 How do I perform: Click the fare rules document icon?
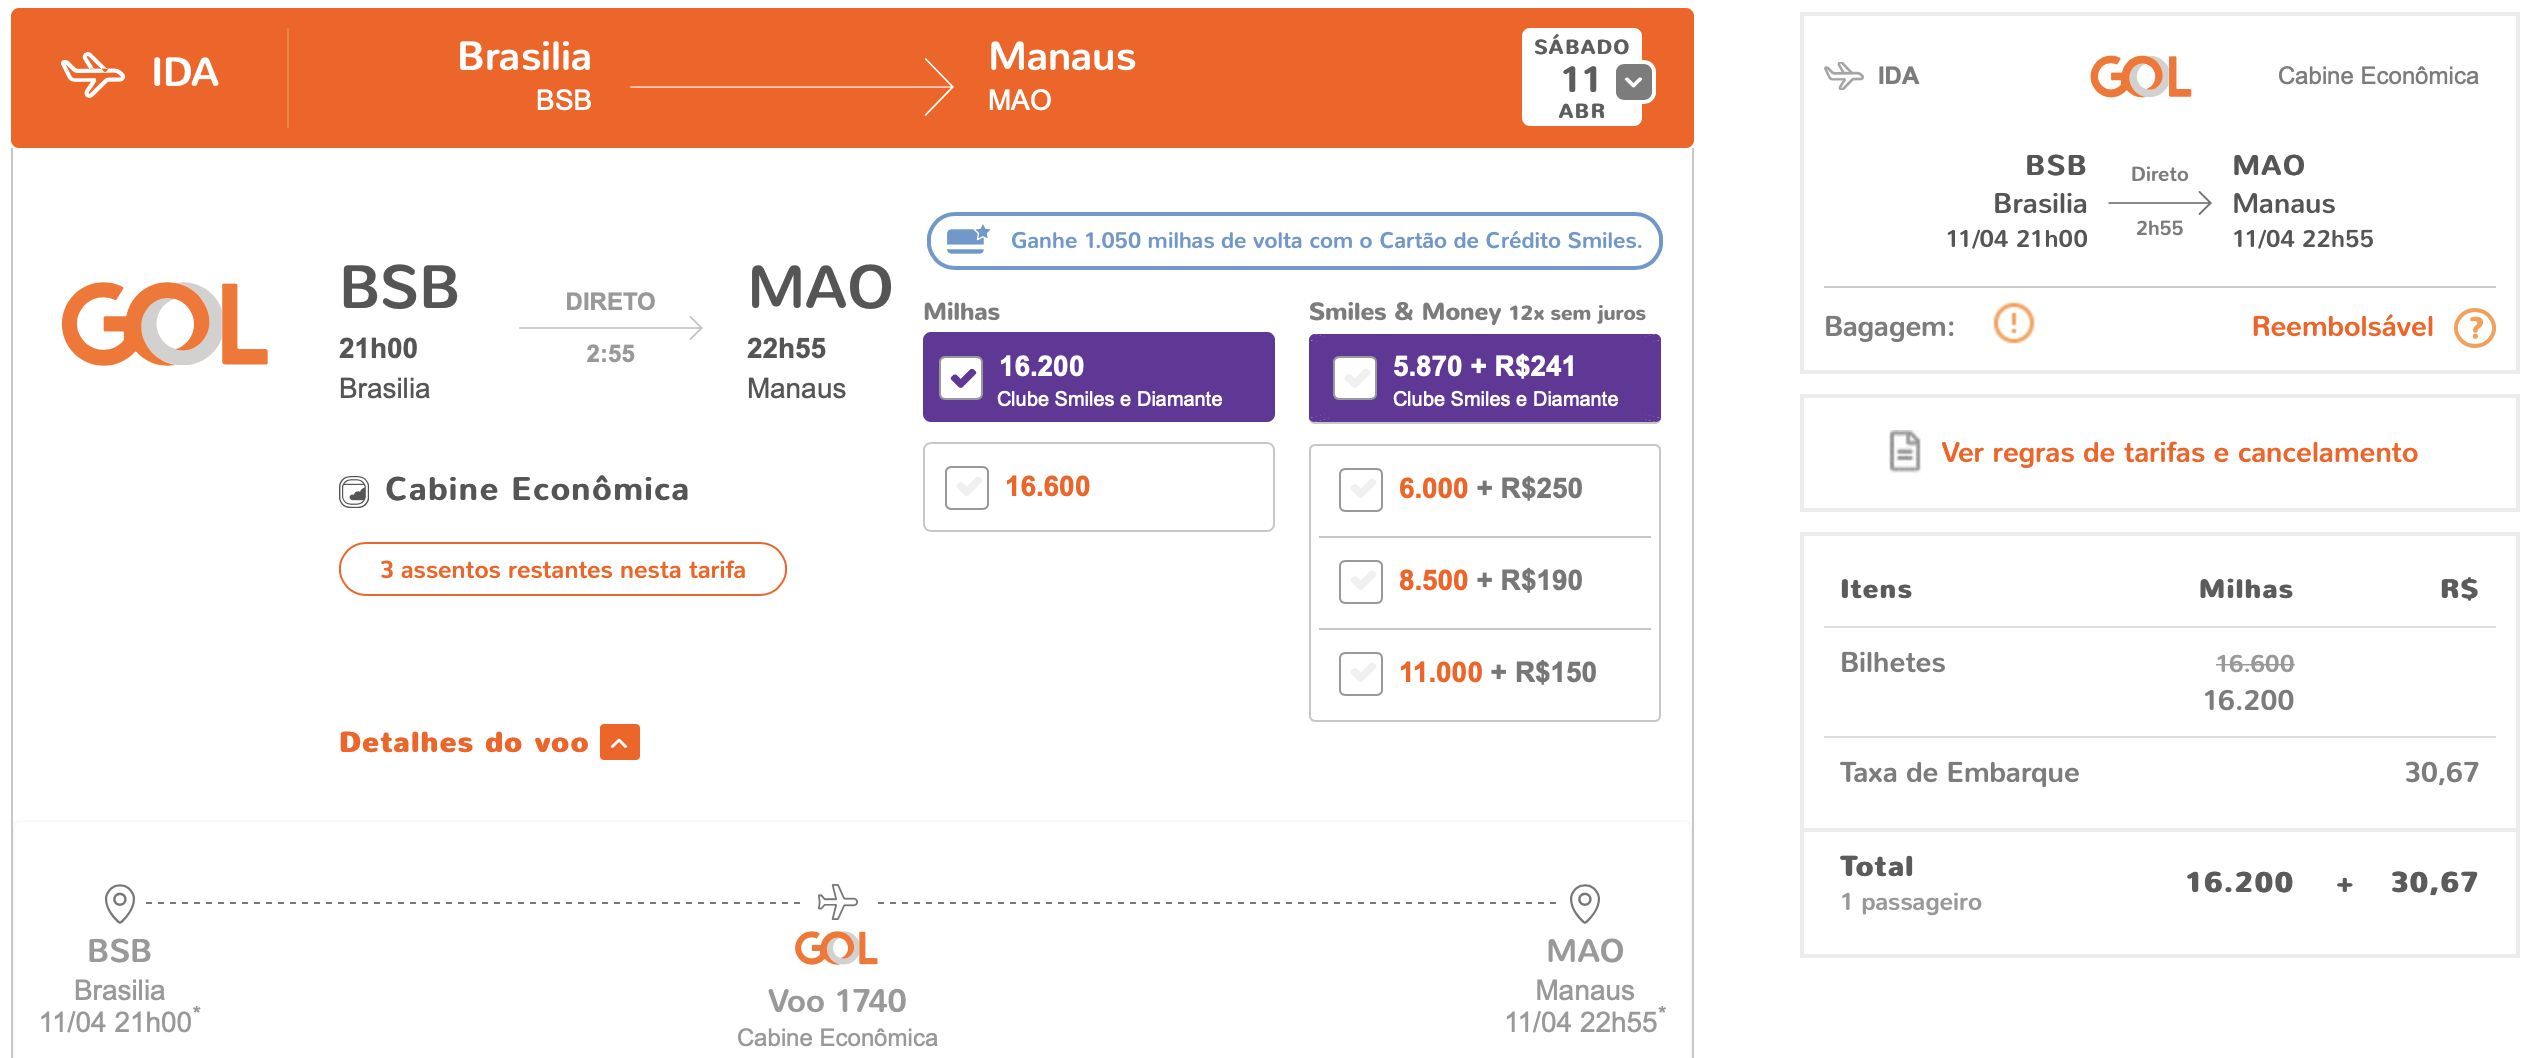(x=1904, y=452)
